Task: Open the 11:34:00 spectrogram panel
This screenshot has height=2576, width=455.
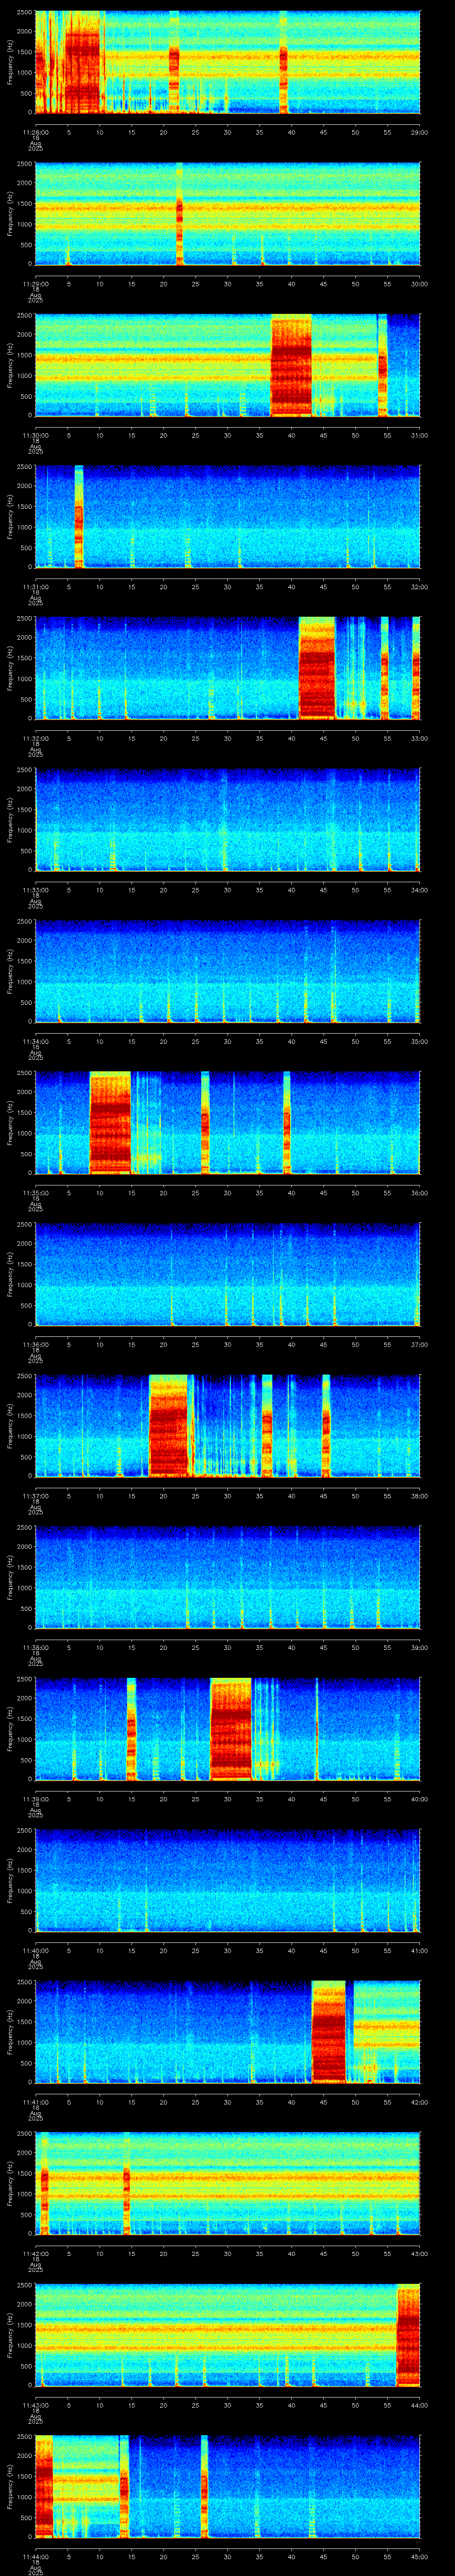Action: [x=227, y=971]
